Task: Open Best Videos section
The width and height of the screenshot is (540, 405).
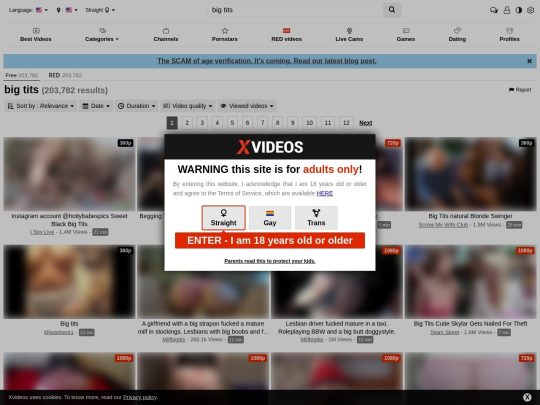Action: [36, 35]
